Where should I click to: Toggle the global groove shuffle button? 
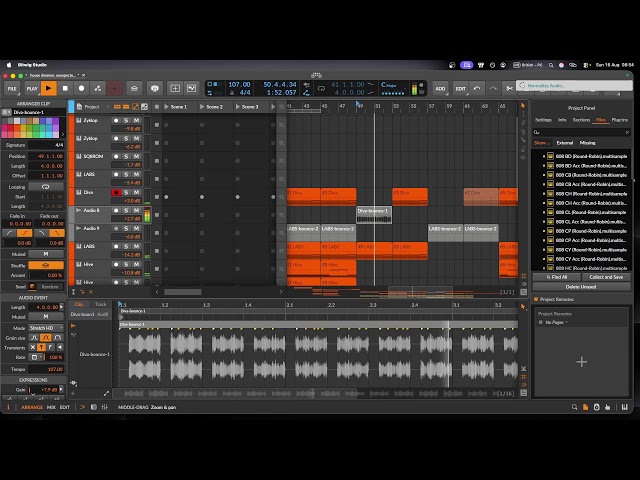click(134, 88)
